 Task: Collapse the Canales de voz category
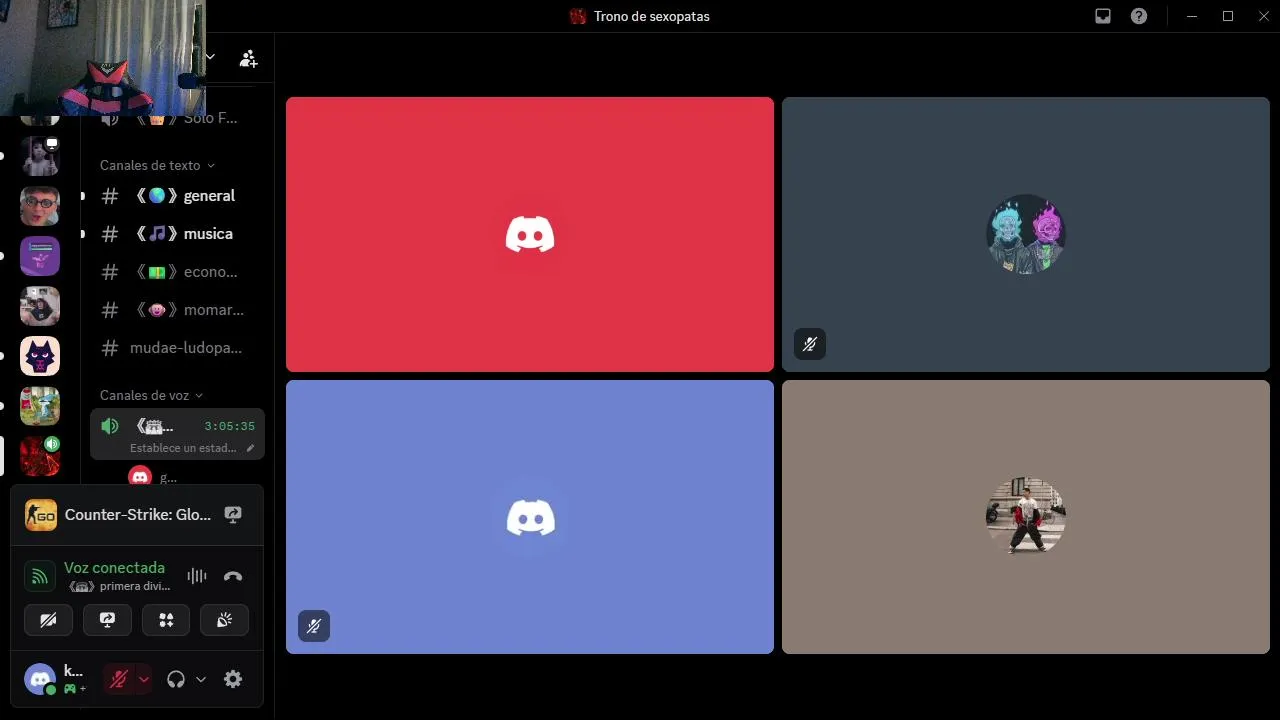[x=151, y=395]
